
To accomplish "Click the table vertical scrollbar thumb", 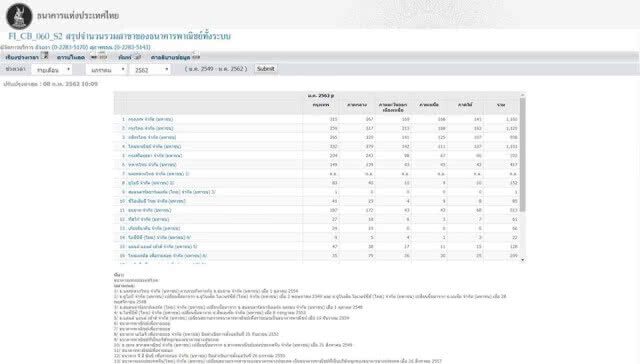I will click(522, 155).
